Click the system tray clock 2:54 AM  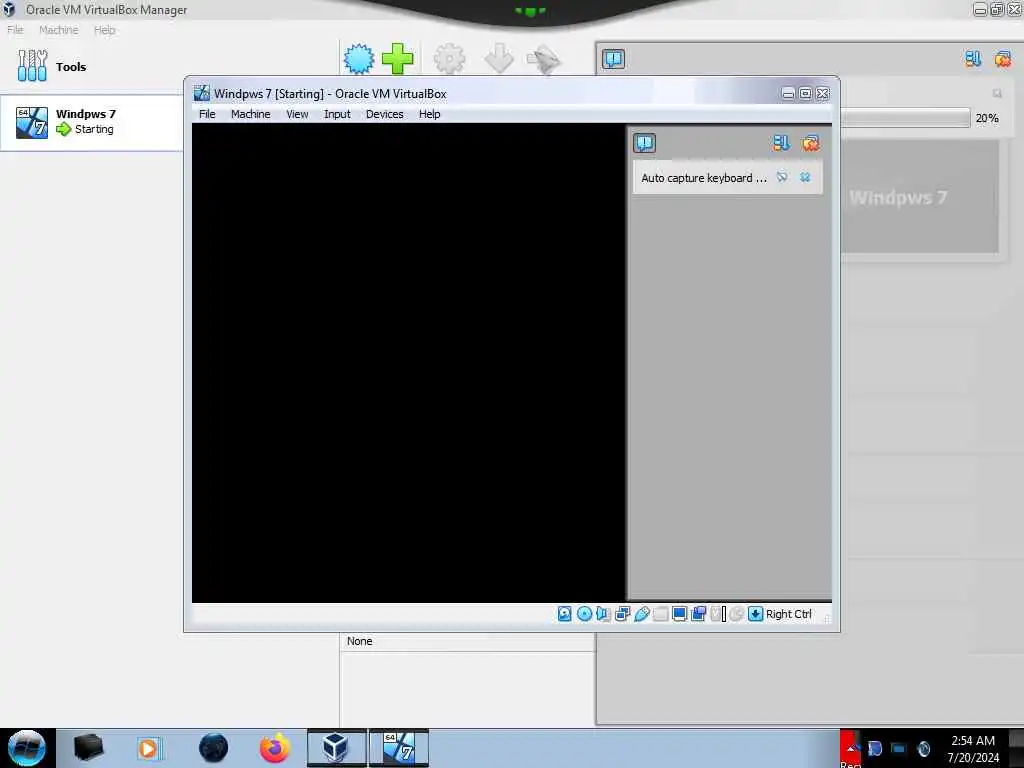coord(973,741)
